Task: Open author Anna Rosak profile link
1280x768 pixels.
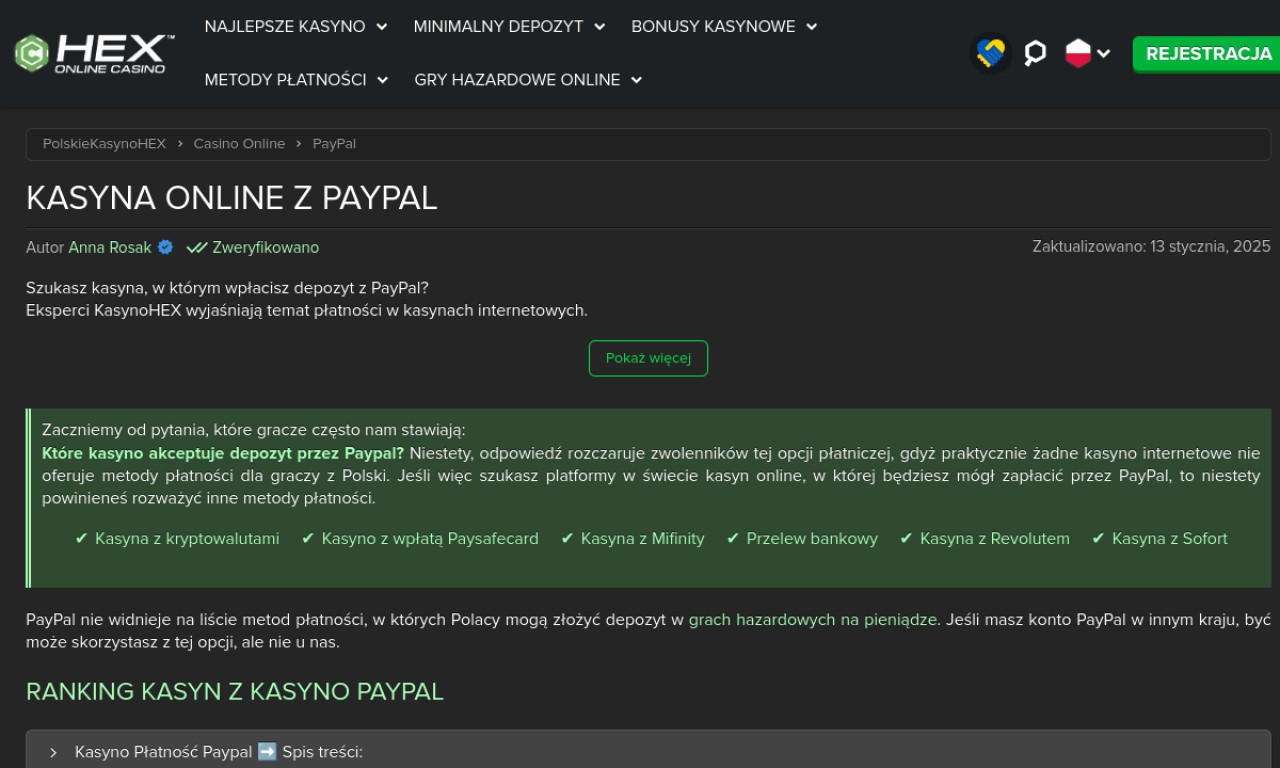Action: click(x=110, y=247)
